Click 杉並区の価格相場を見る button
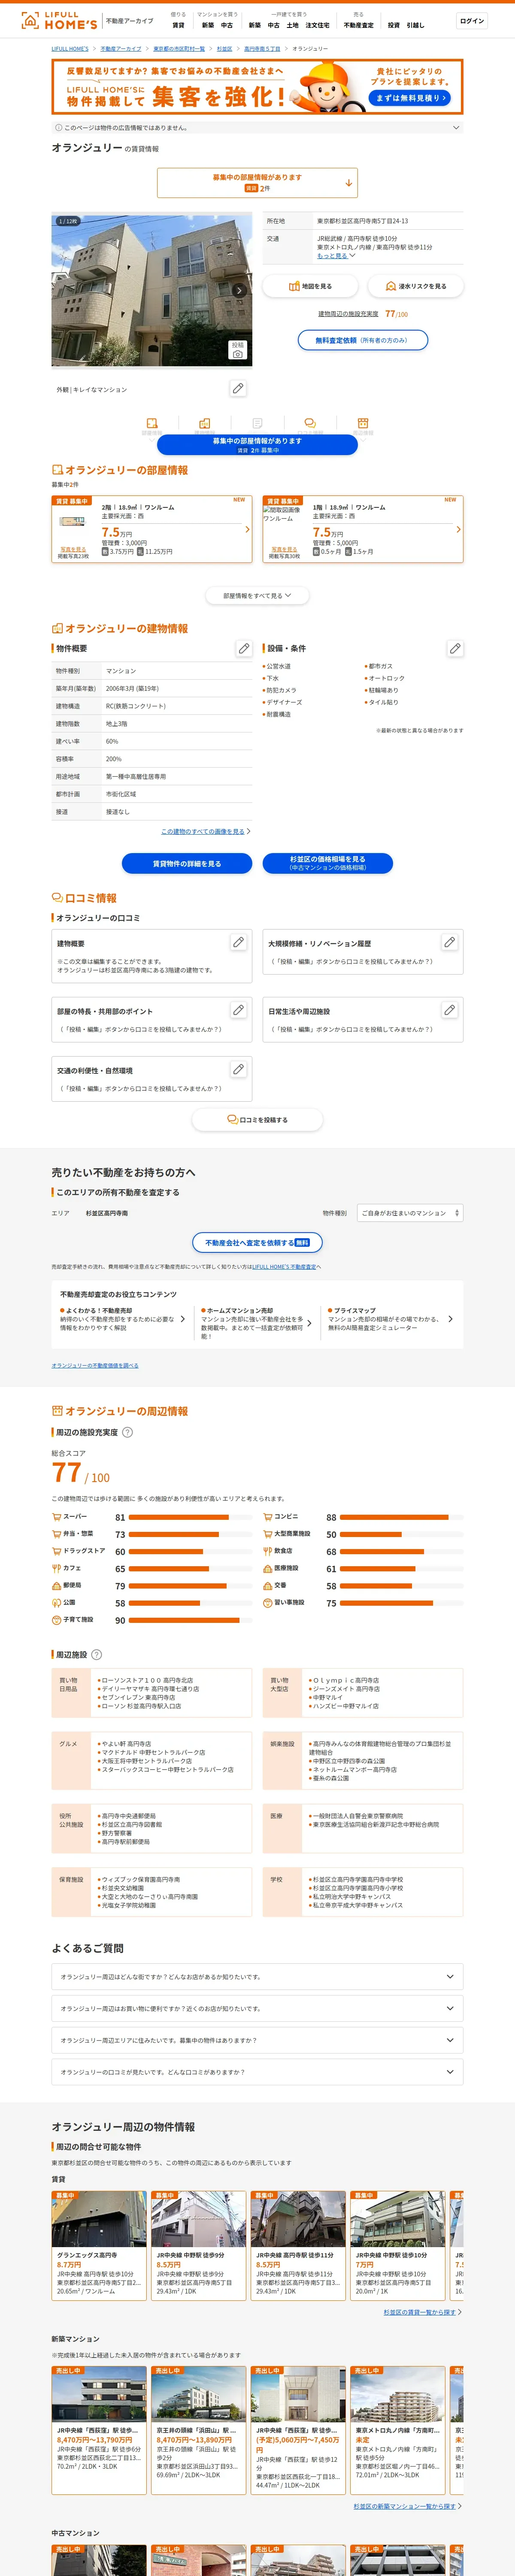The height and width of the screenshot is (2576, 515). (327, 864)
